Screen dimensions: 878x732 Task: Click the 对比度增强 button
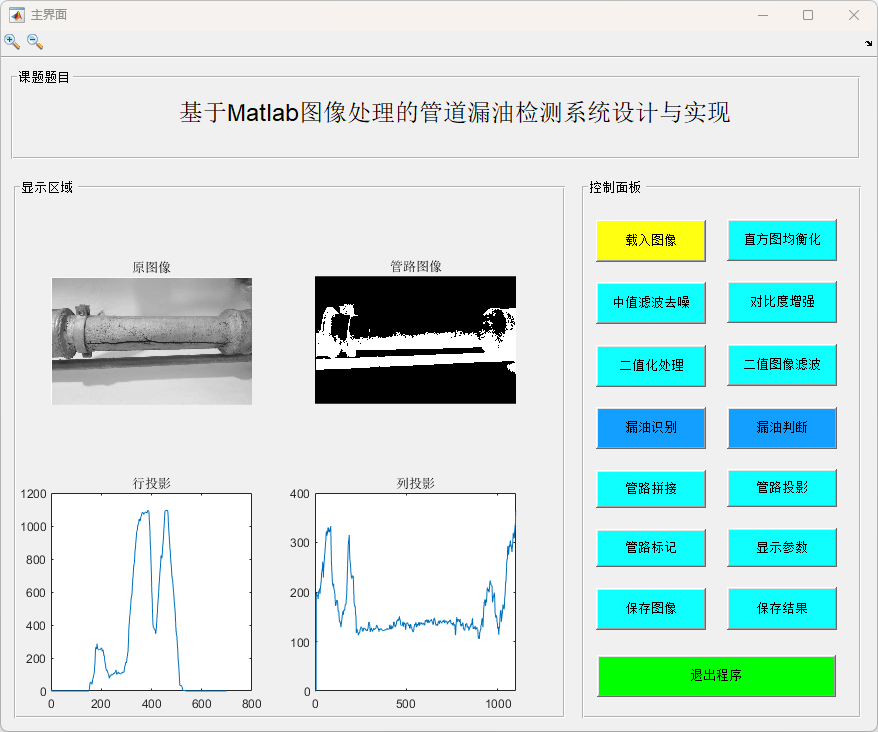[x=781, y=302]
